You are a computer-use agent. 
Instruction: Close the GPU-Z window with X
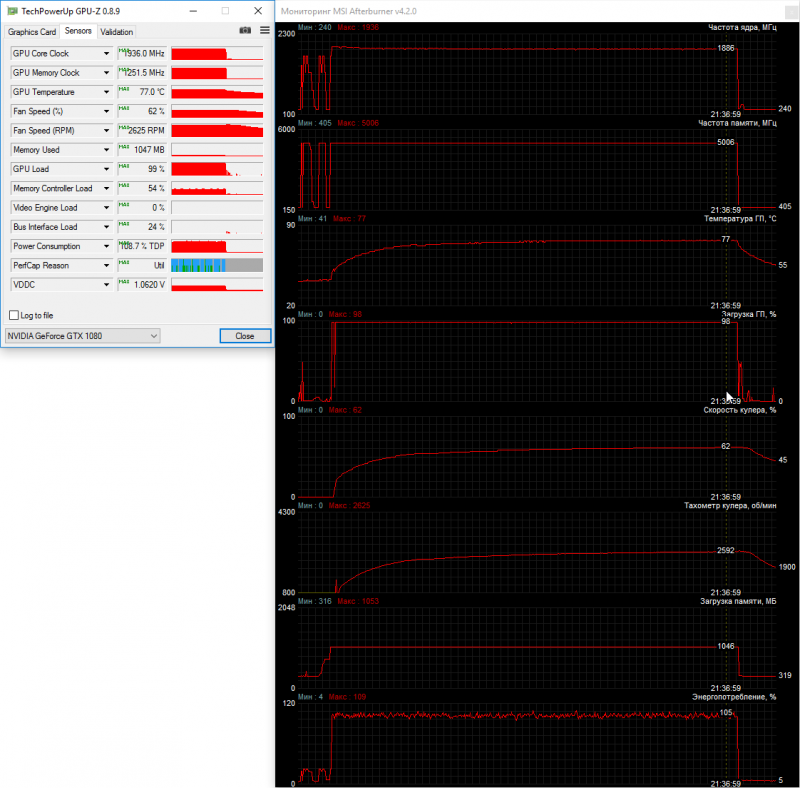pyautogui.click(x=258, y=11)
